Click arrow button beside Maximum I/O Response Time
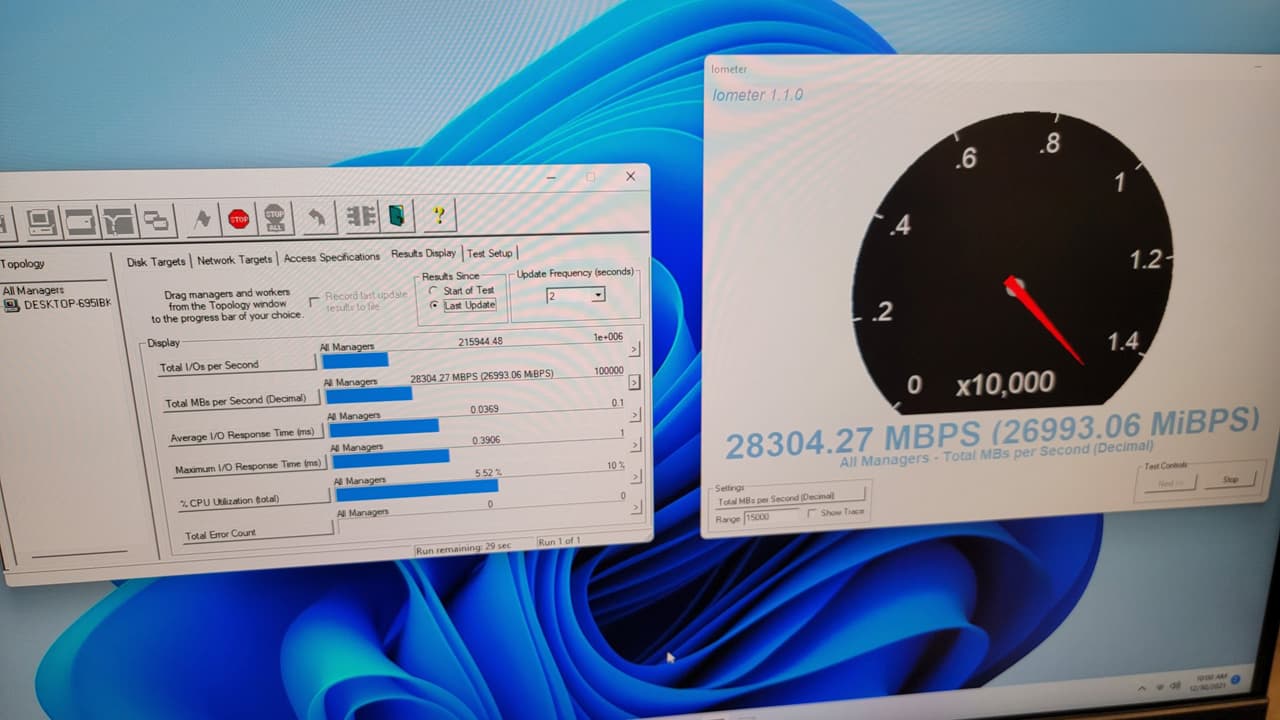Image resolution: width=1280 pixels, height=720 pixels. (x=636, y=446)
